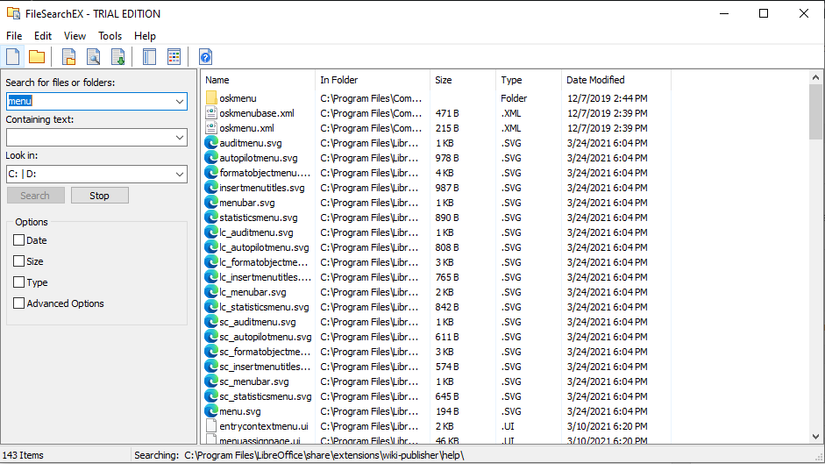Open help via blue question mark icon
Viewport: 825px width, 464px height.
(x=206, y=56)
